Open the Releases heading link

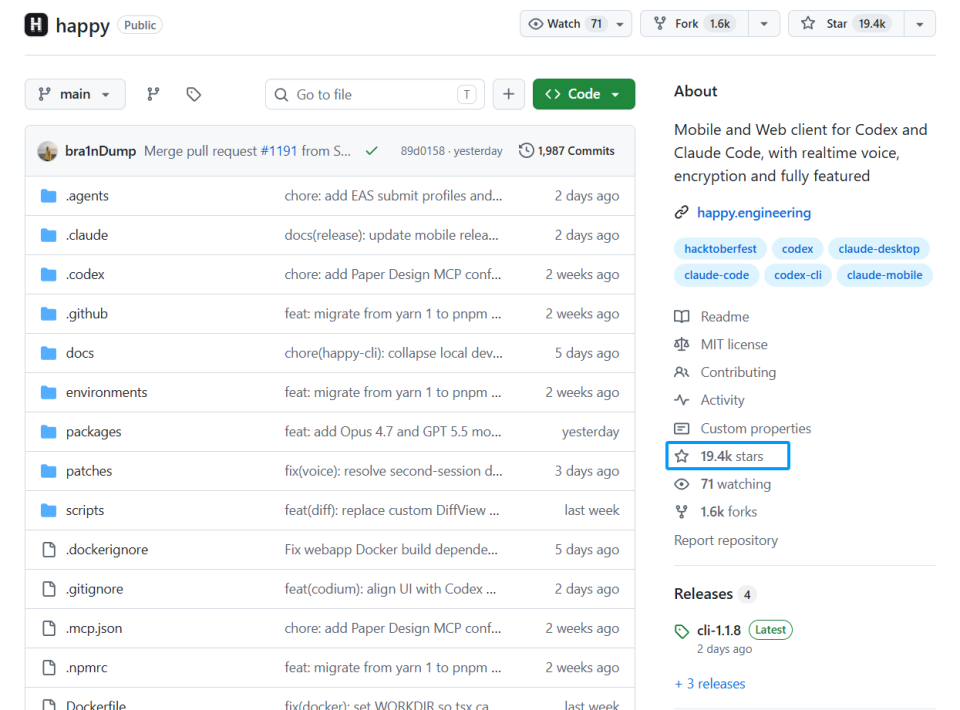pyautogui.click(x=703, y=594)
